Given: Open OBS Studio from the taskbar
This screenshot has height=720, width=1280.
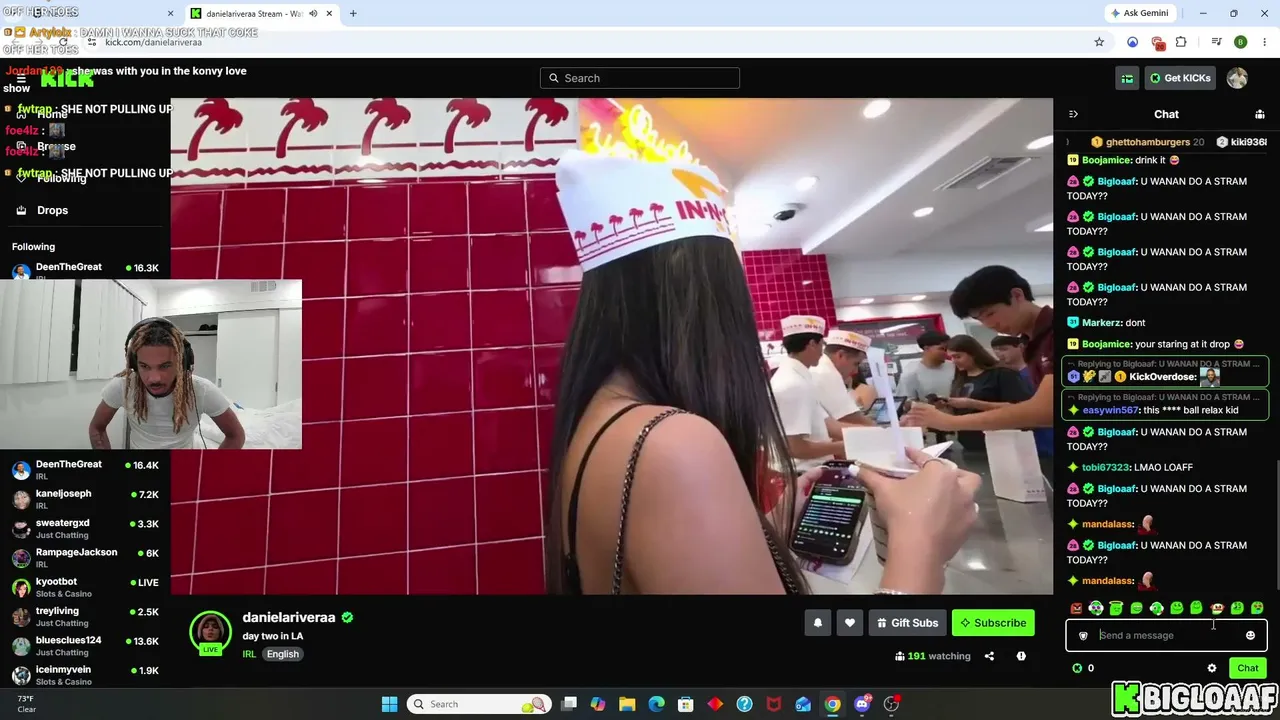Looking at the screenshot, I should point(891,704).
